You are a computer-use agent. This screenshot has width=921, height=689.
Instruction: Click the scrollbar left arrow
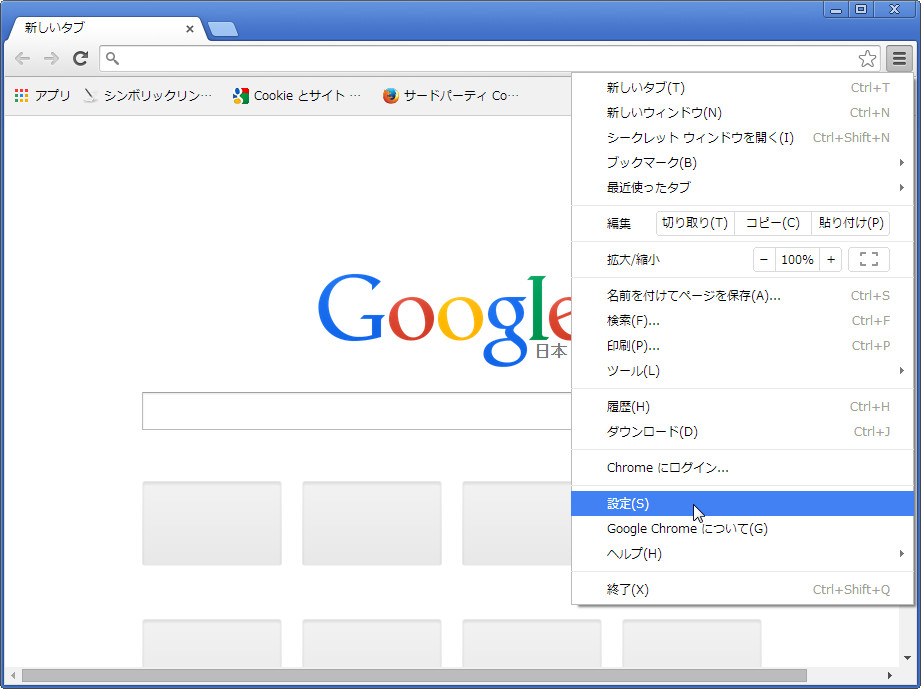[13, 675]
